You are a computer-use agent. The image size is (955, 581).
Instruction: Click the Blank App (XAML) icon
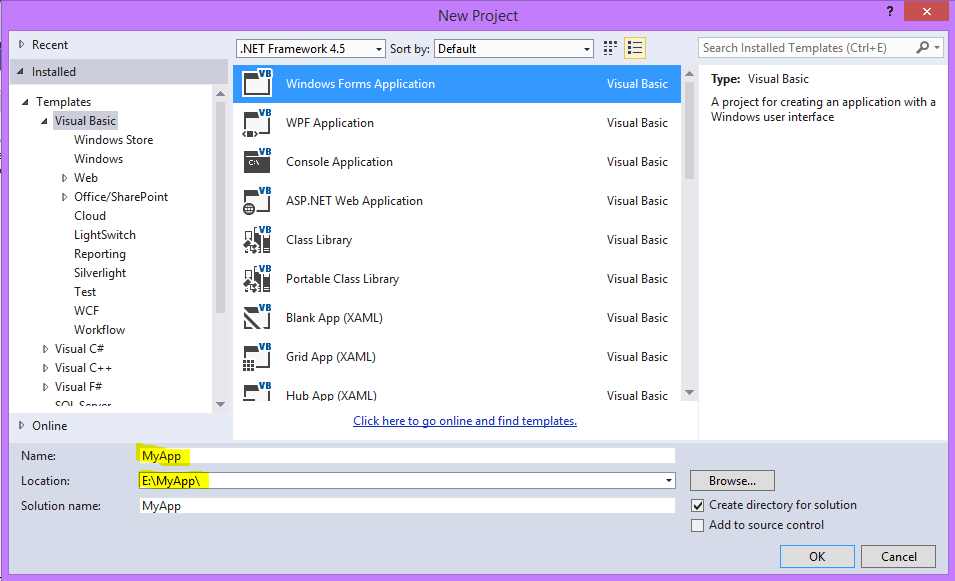(x=257, y=317)
